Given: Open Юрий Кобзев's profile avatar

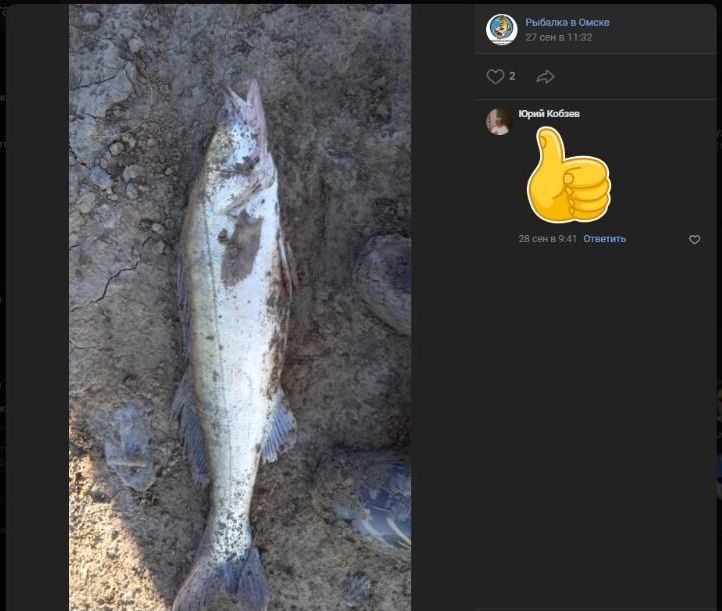Looking at the screenshot, I should (x=498, y=122).
